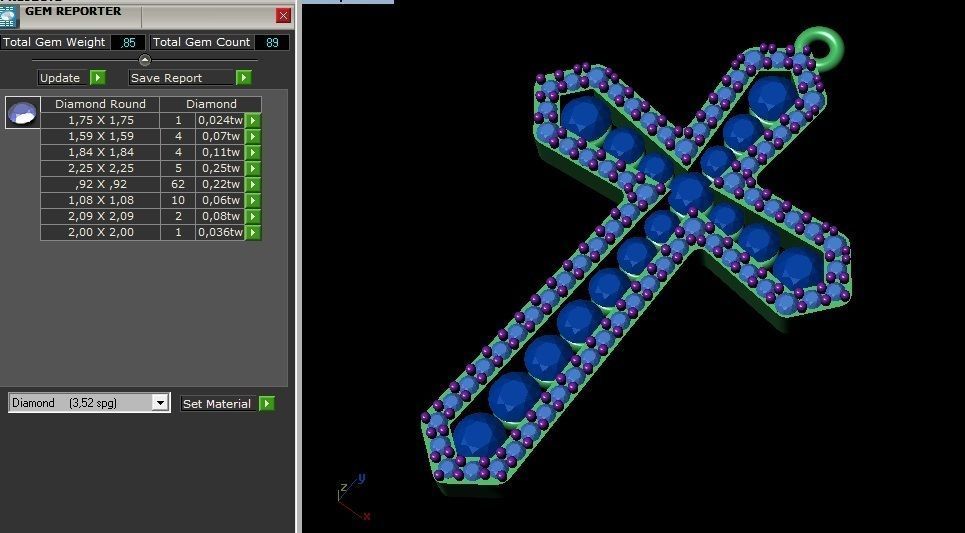Select the 2,09 X 2,09 size cell
This screenshot has width=965, height=533.
pyautogui.click(x=100, y=216)
